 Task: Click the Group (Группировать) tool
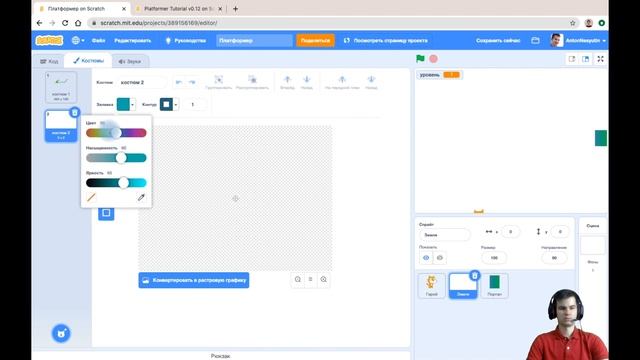[219, 82]
